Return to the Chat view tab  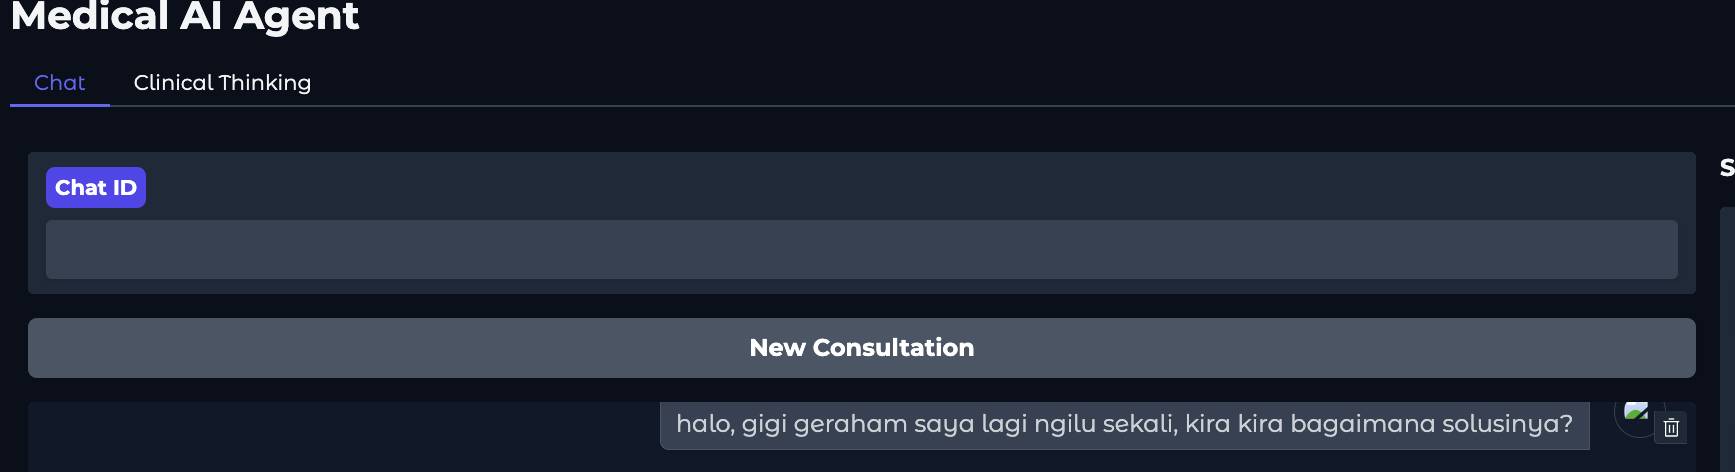60,83
